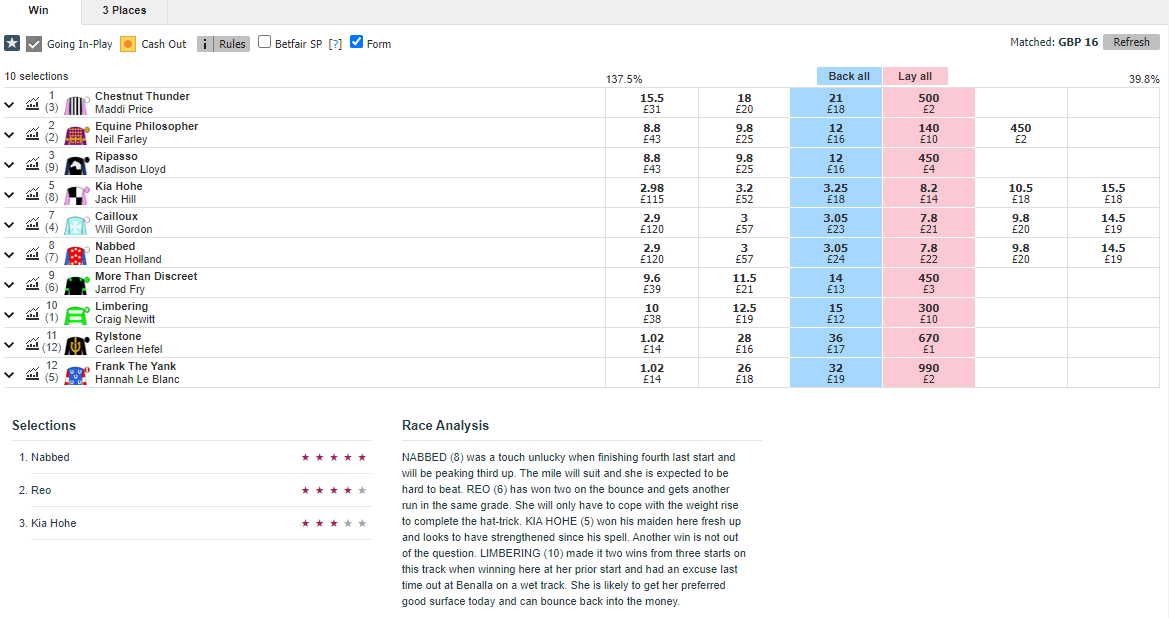Screen dimensions: 1169x618
Task: Click the star favourite icon
Action: [12, 43]
